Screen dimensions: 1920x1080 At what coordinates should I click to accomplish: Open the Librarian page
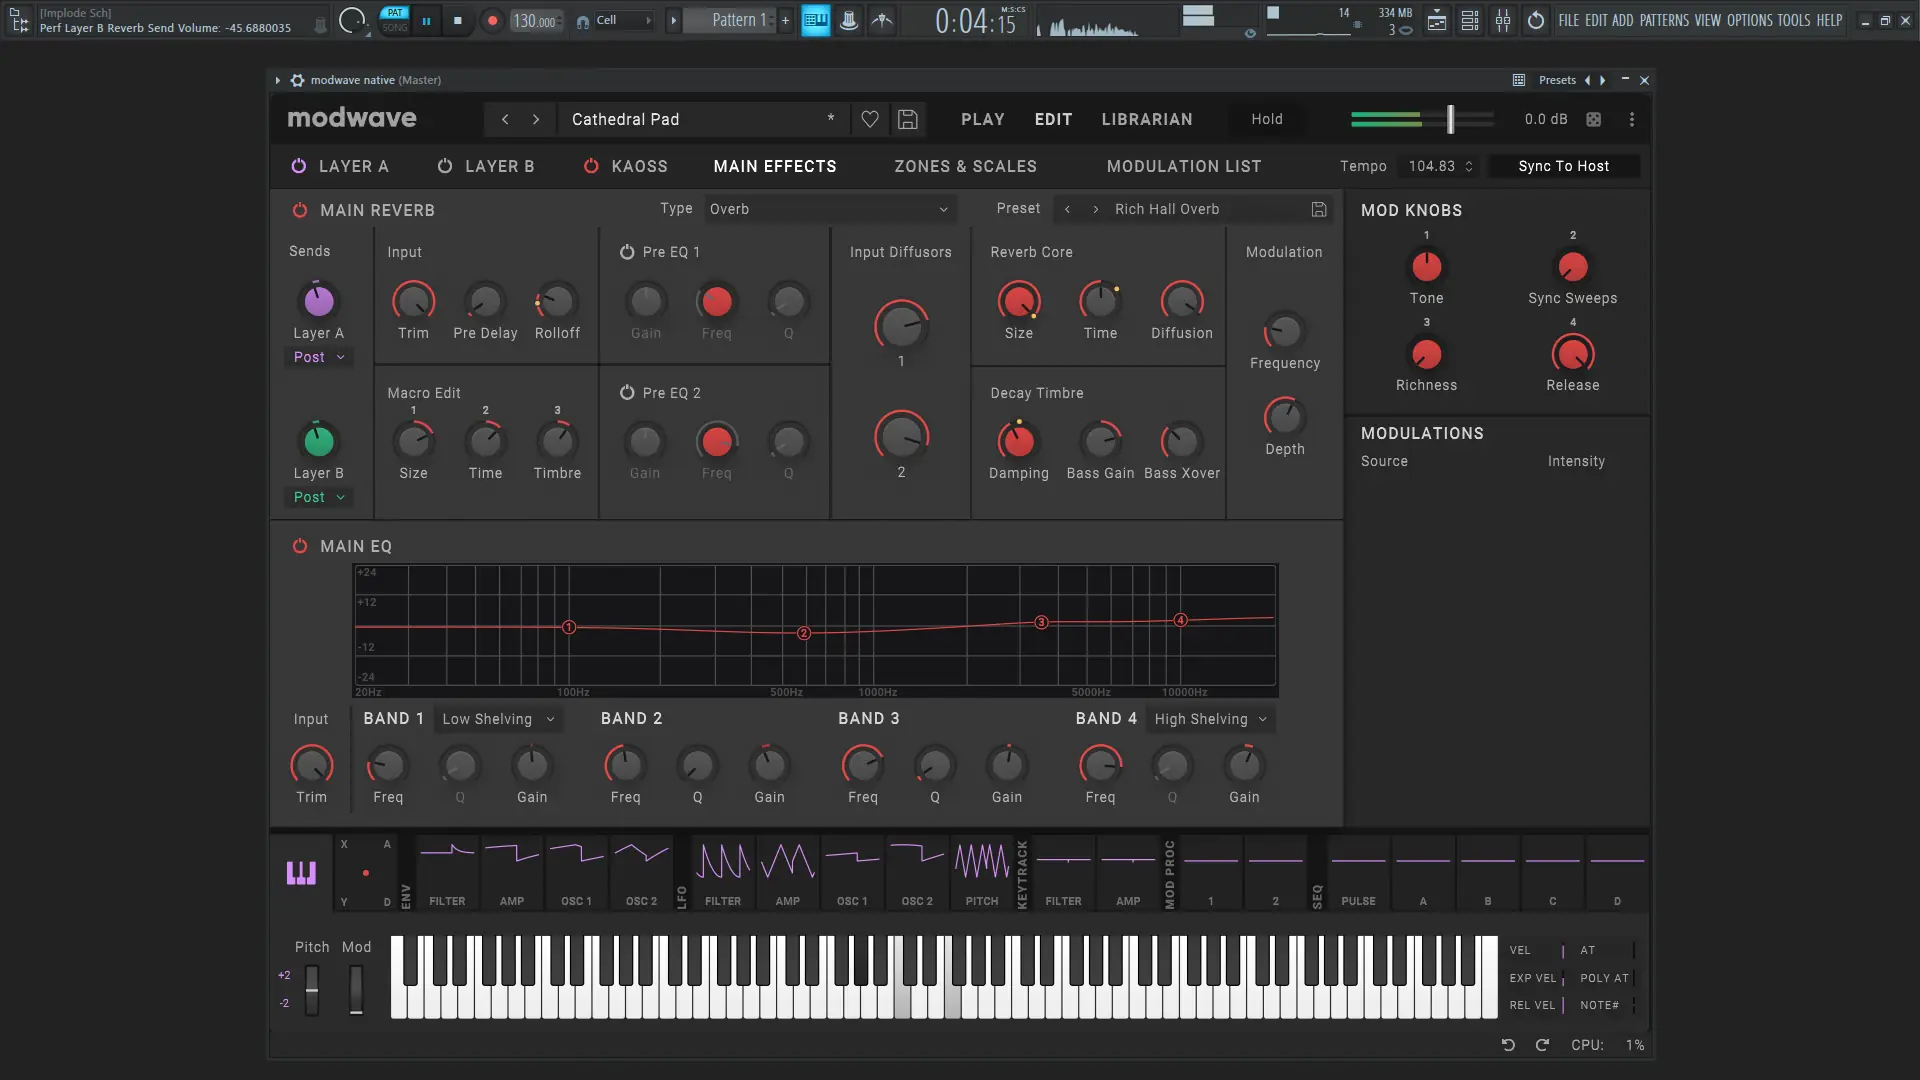pos(1146,119)
